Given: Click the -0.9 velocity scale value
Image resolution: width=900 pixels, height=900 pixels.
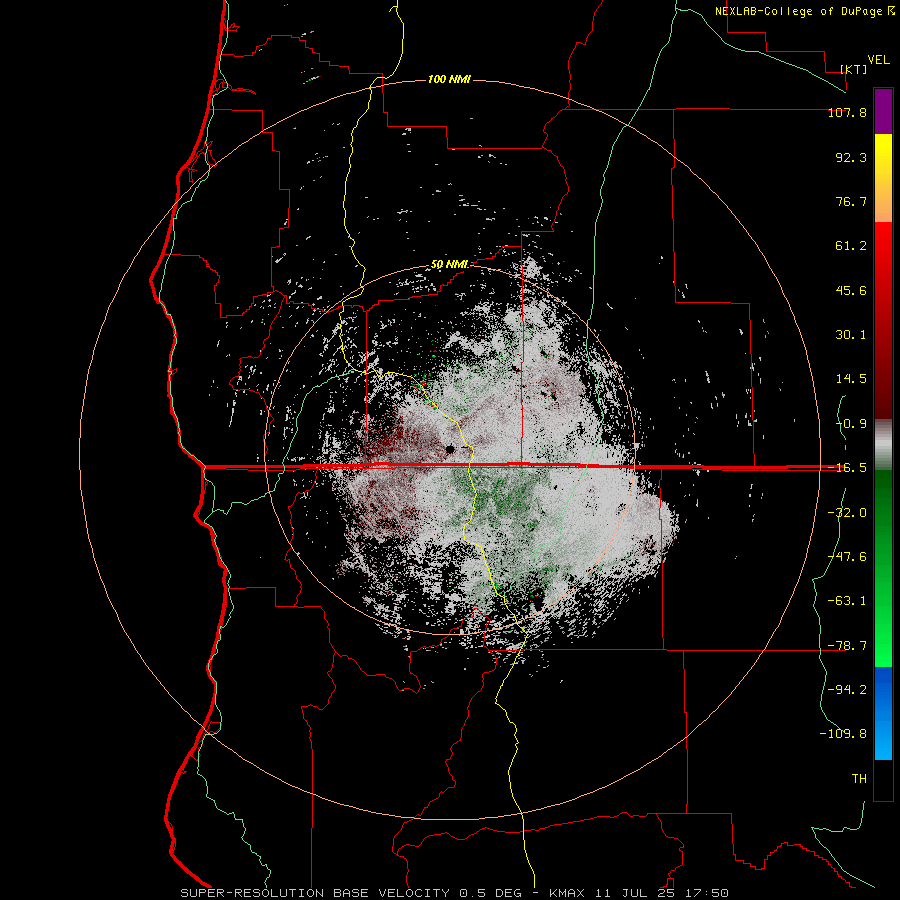Looking at the screenshot, I should click(x=851, y=424).
